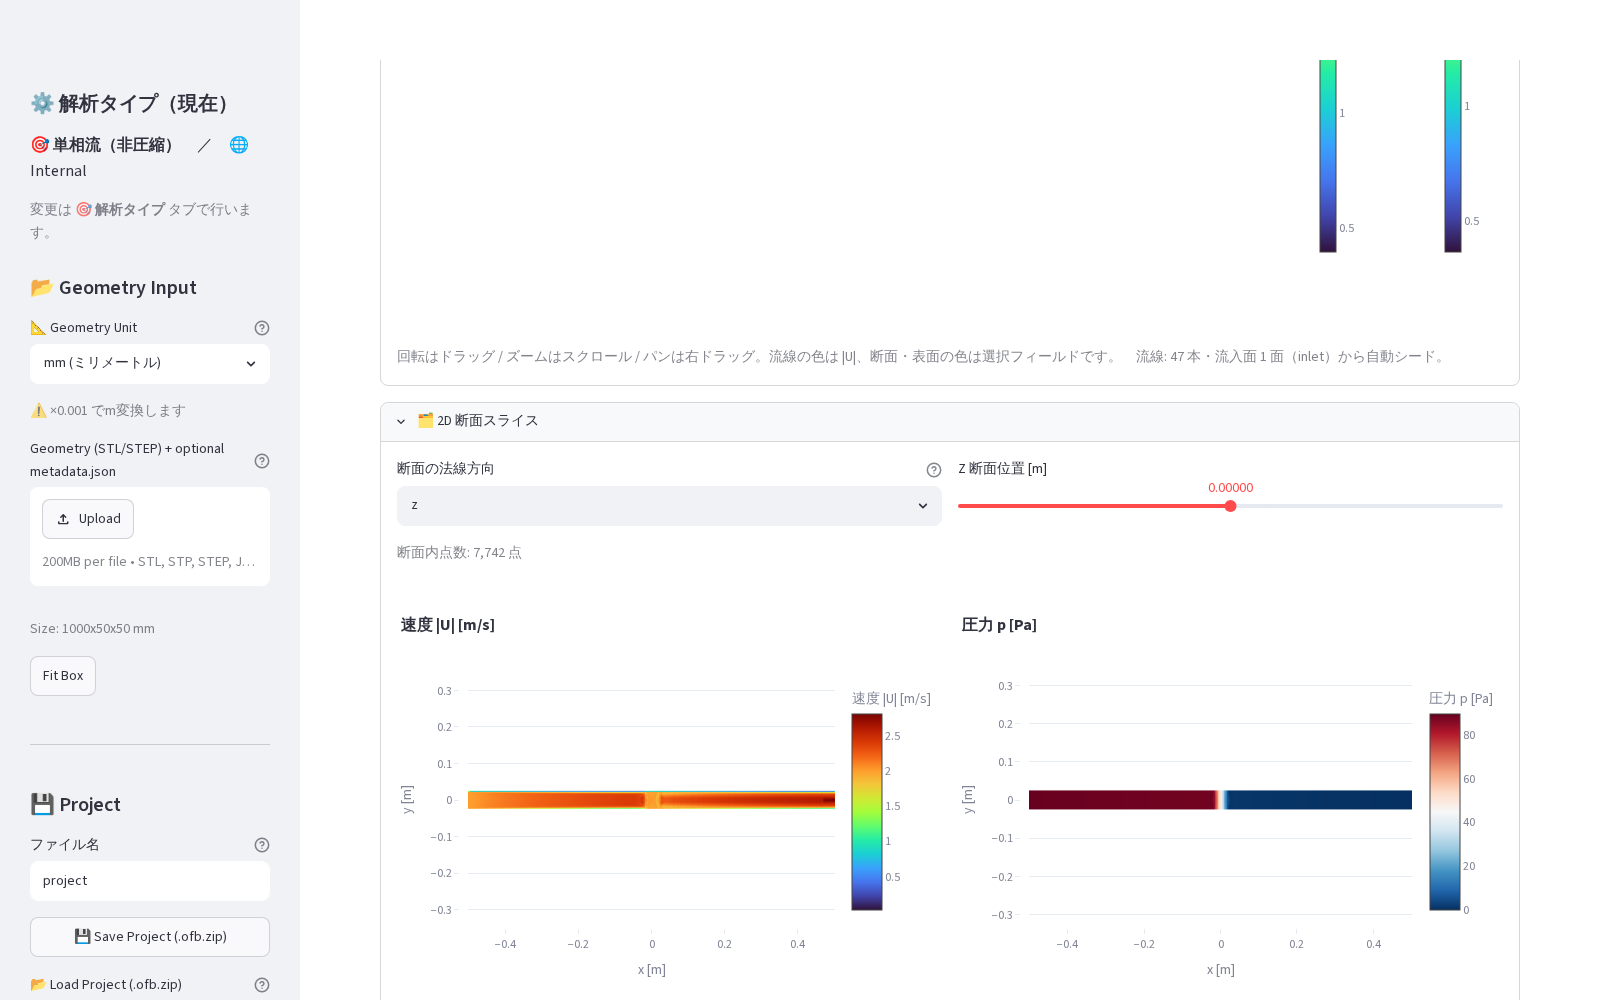This screenshot has height=1000, width=1600.
Task: Click the 0.00000 slider value label
Action: tap(1230, 488)
